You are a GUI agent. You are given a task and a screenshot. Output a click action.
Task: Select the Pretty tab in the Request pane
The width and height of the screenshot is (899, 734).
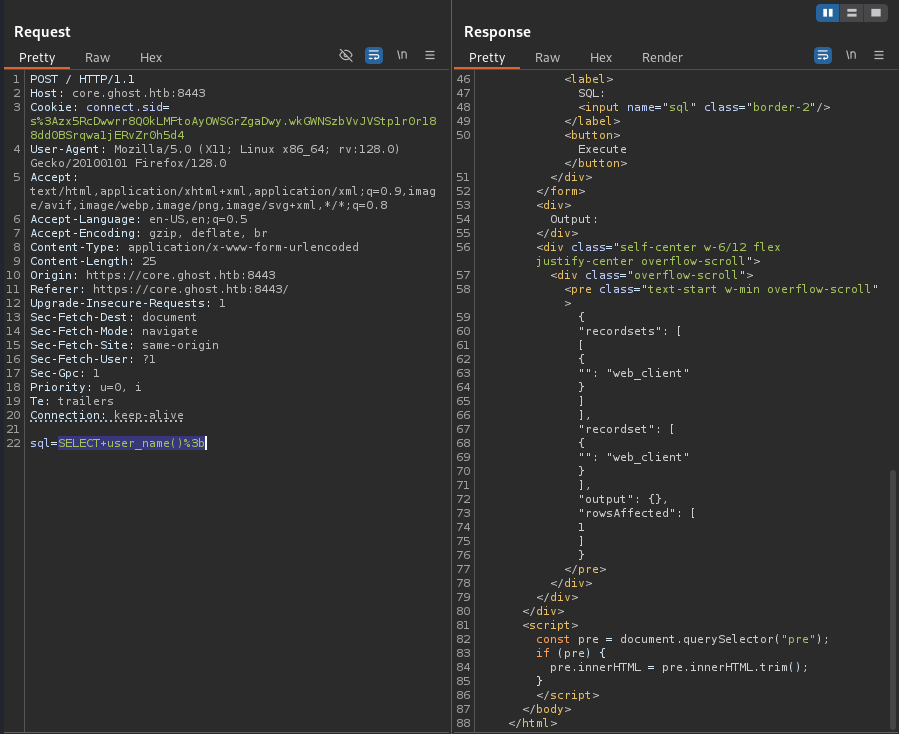coord(37,57)
